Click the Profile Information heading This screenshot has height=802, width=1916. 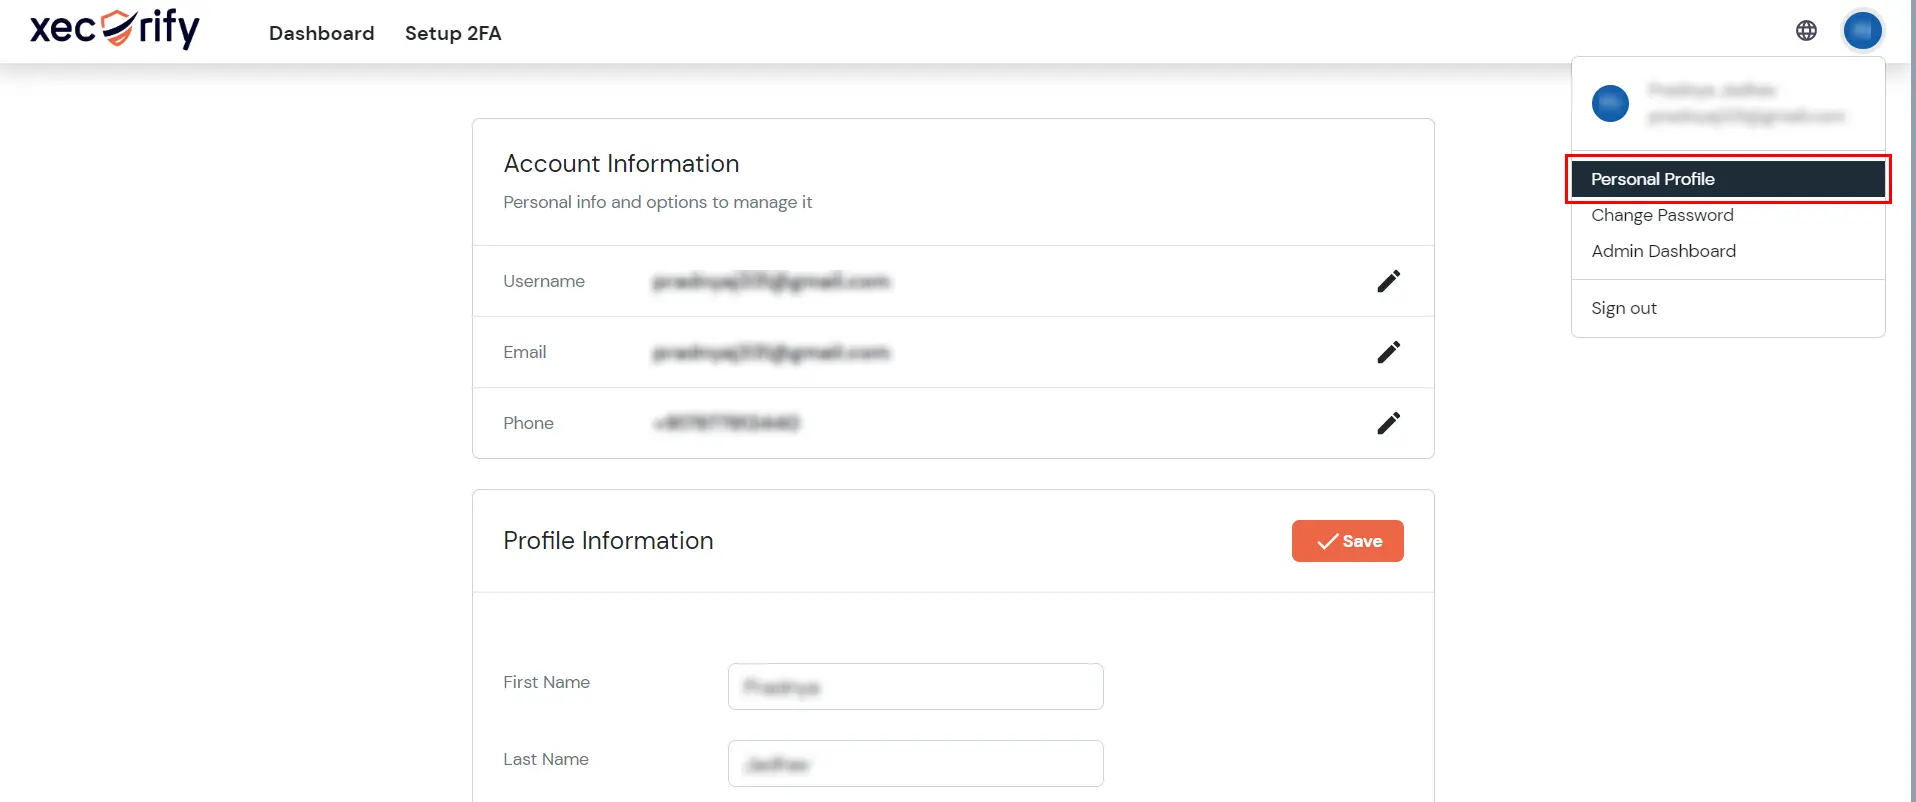coord(608,540)
